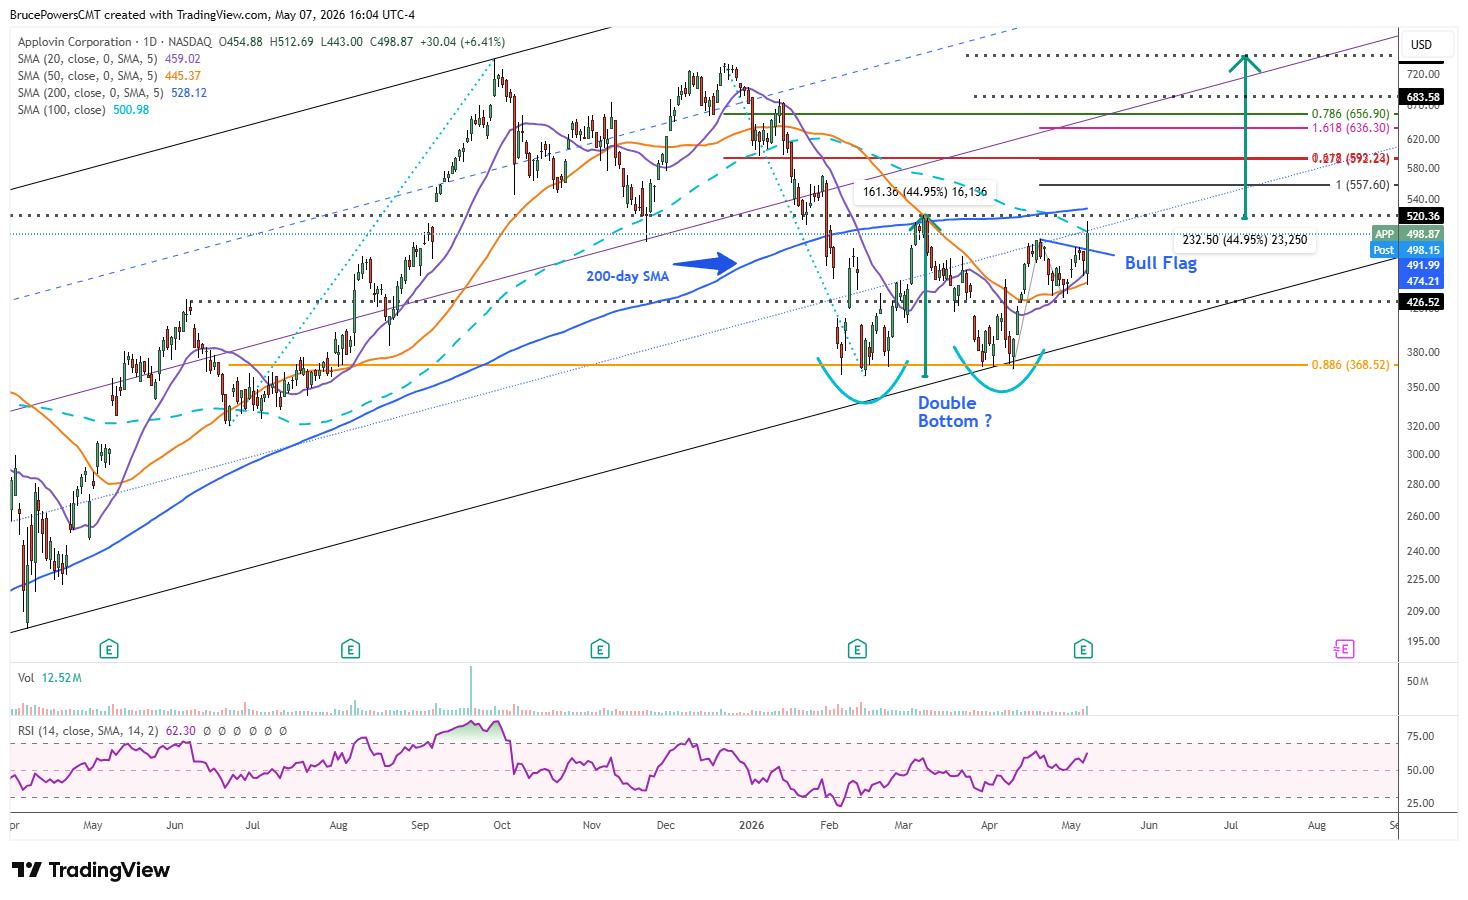The width and height of the screenshot is (1468, 900).
Task: Select the Double Bottom ? annotation
Action: 955,412
